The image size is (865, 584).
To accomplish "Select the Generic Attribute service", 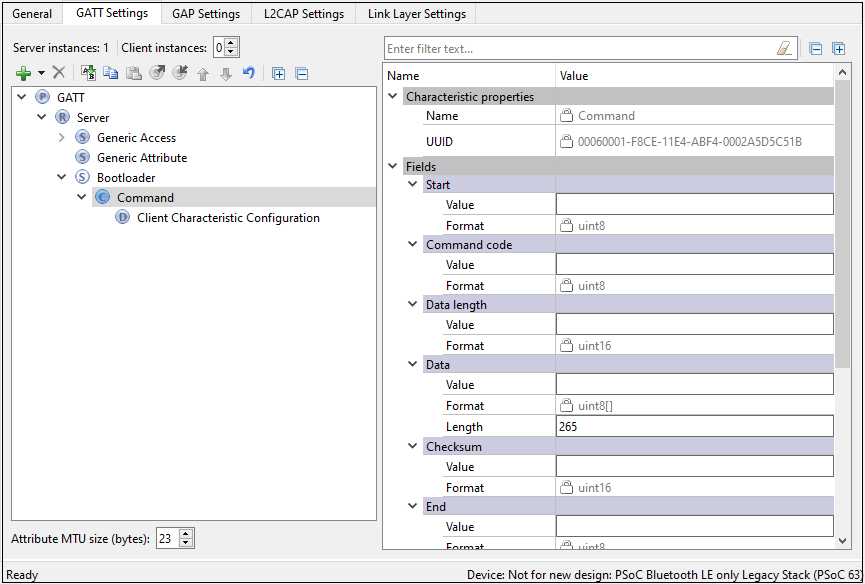I will pos(142,158).
